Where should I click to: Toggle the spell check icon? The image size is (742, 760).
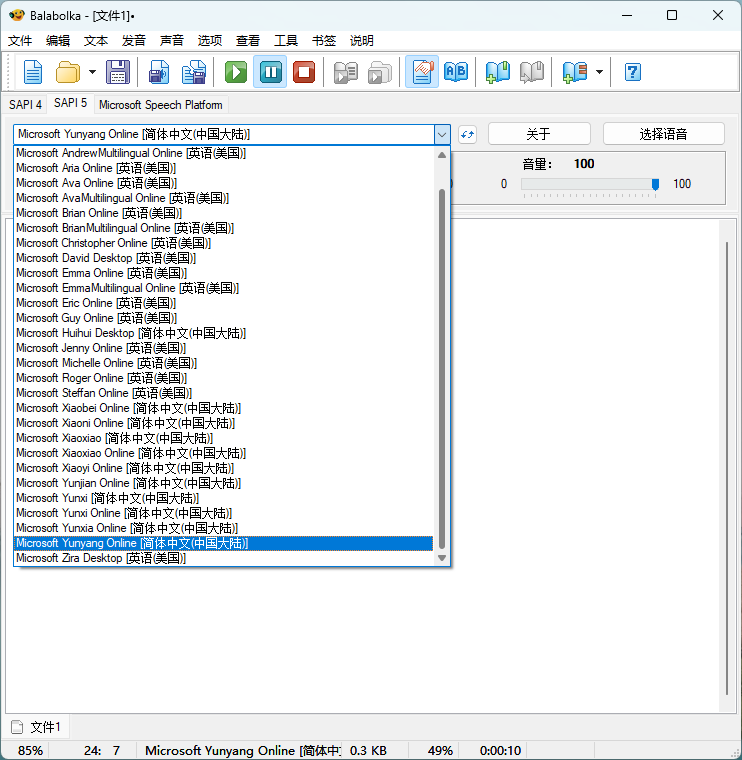coord(422,72)
